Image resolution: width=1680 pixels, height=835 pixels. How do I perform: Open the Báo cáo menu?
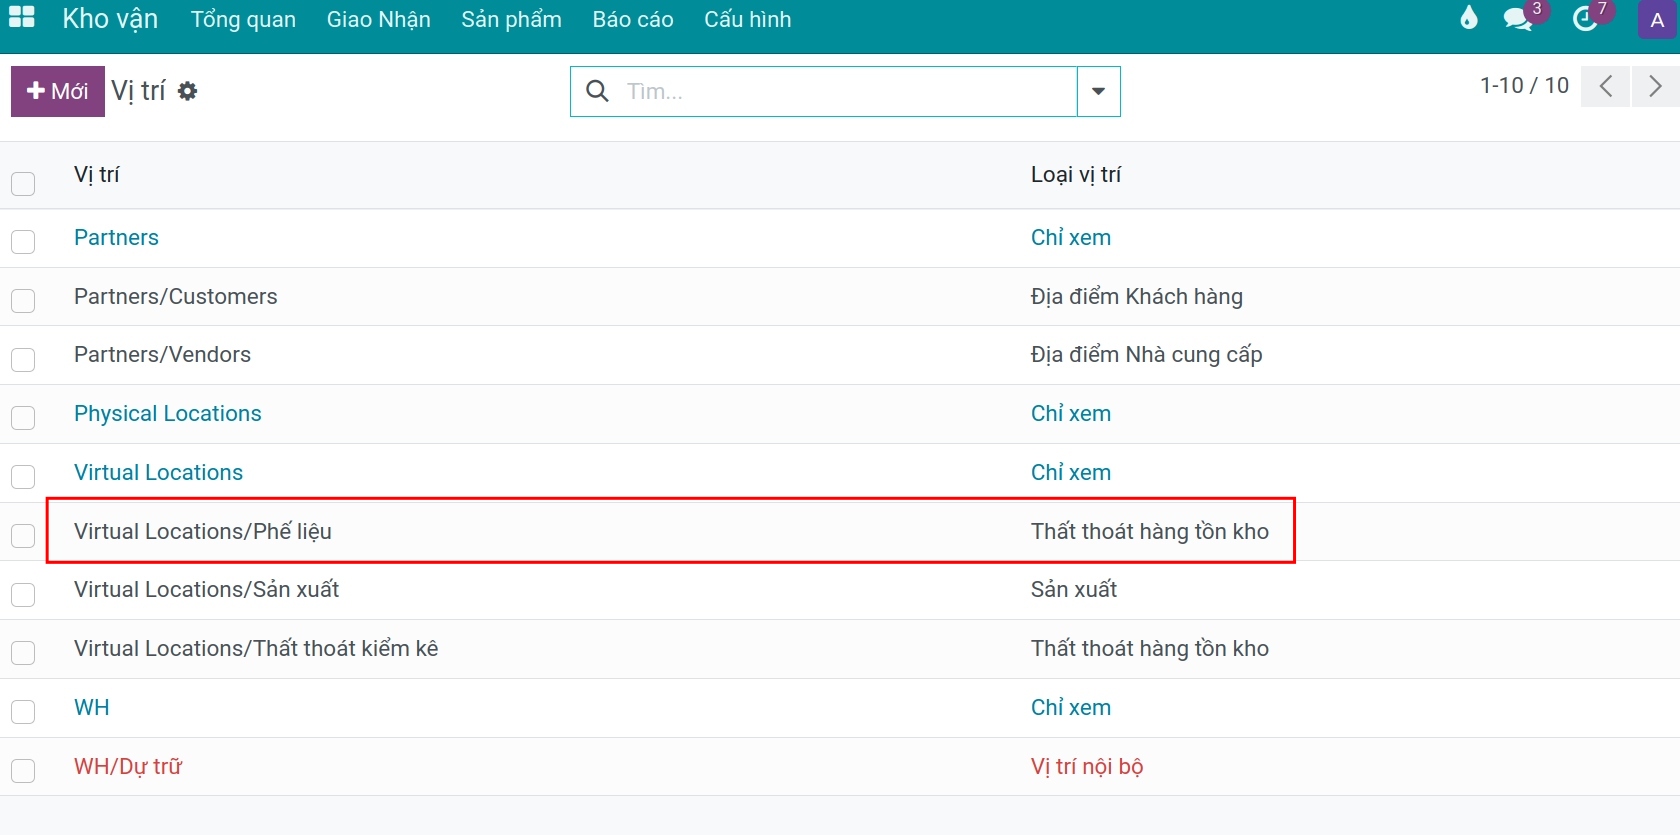(x=633, y=19)
